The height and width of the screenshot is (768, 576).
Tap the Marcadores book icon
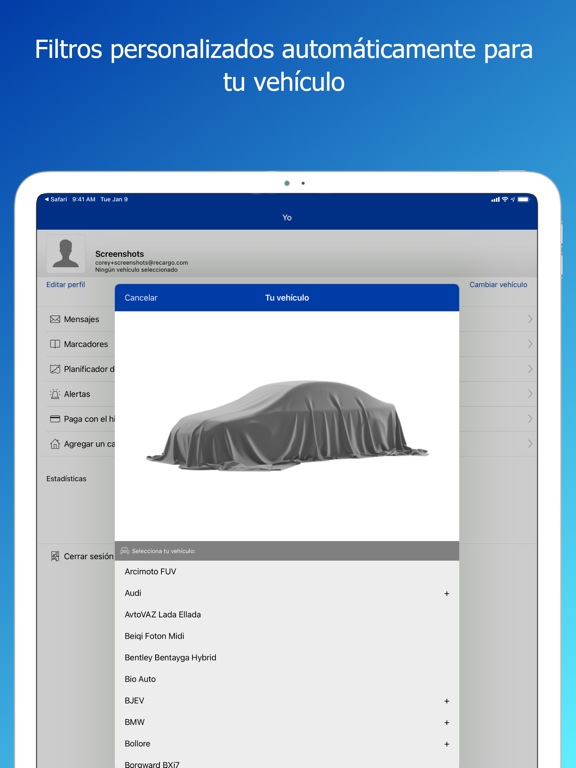tap(55, 344)
